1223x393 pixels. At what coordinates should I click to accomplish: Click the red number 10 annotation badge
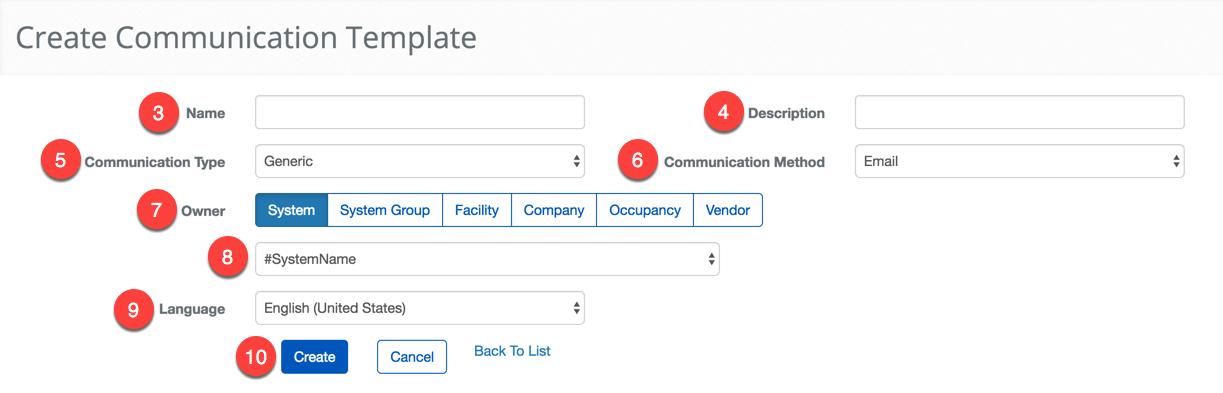(257, 357)
